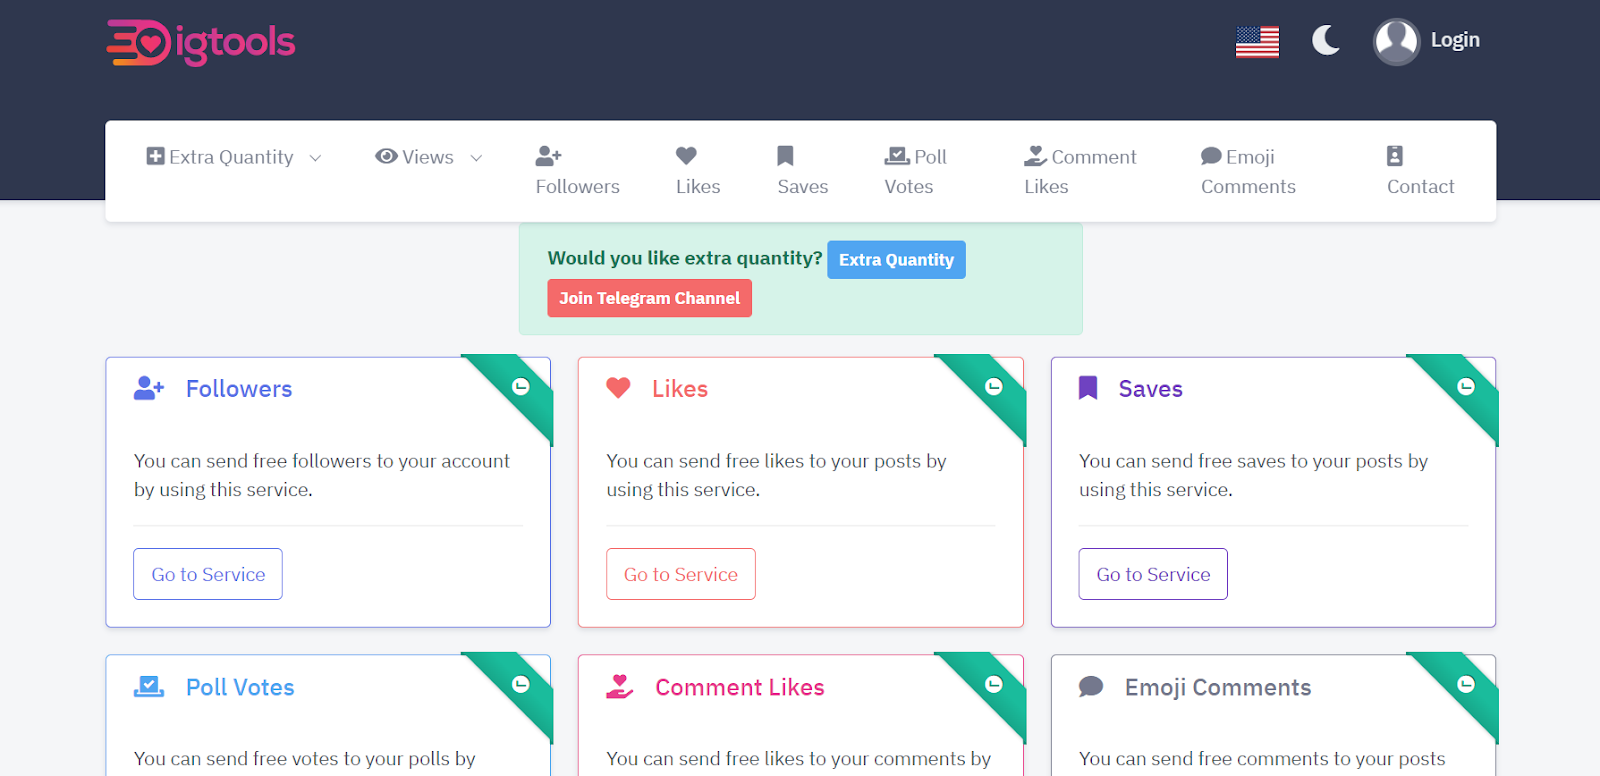Open the Views dropdown in navbar
Image resolution: width=1600 pixels, height=776 pixels.
tap(428, 157)
